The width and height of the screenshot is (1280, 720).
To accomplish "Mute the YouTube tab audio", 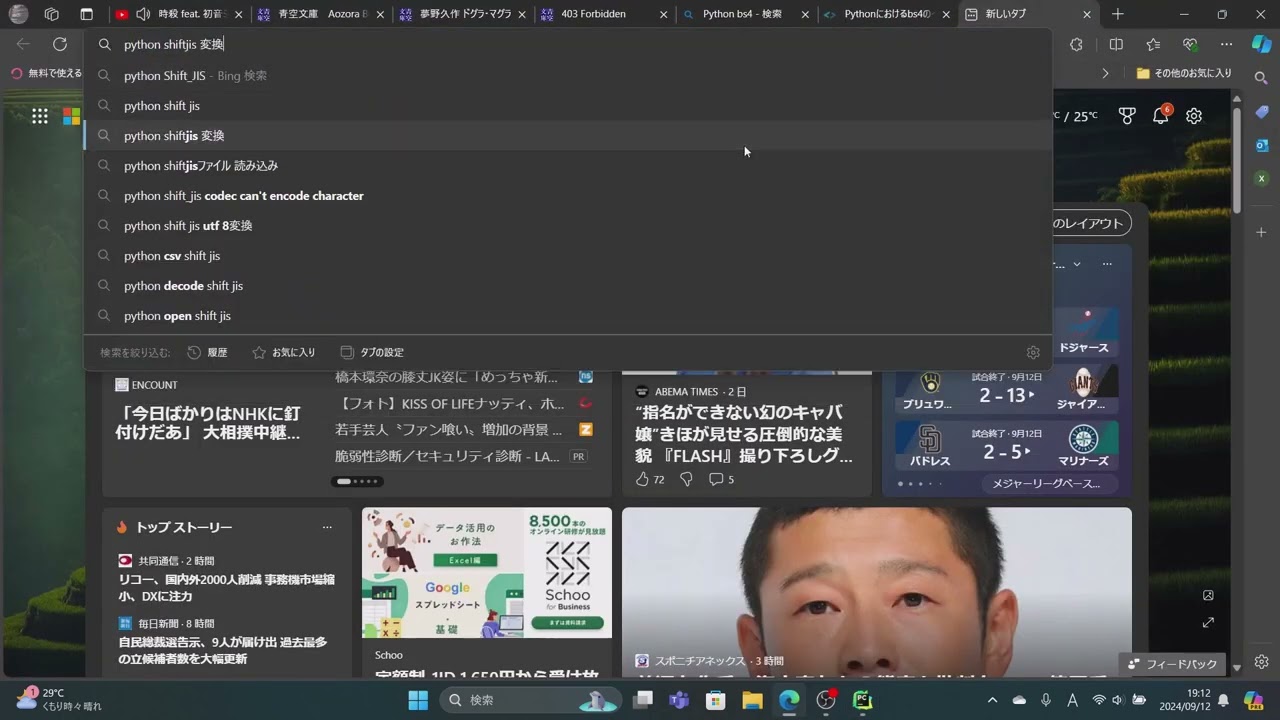I will (x=143, y=14).
